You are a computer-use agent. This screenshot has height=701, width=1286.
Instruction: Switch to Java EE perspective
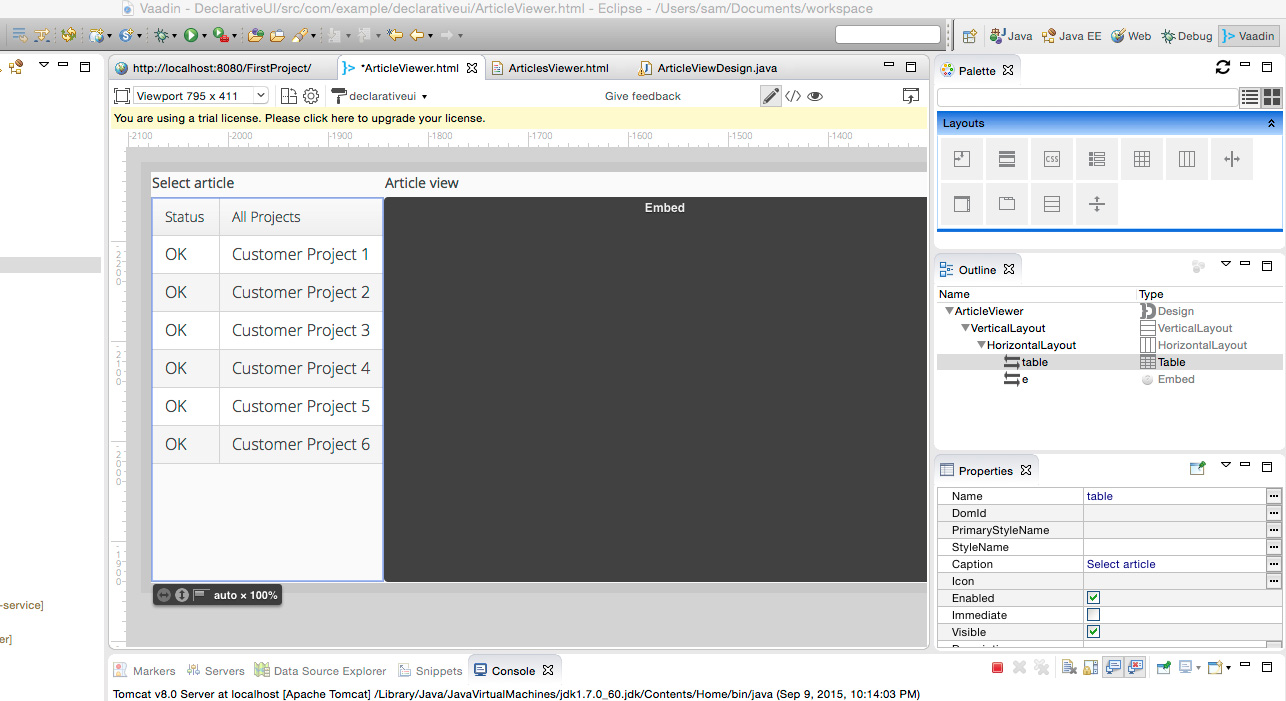coord(1071,36)
